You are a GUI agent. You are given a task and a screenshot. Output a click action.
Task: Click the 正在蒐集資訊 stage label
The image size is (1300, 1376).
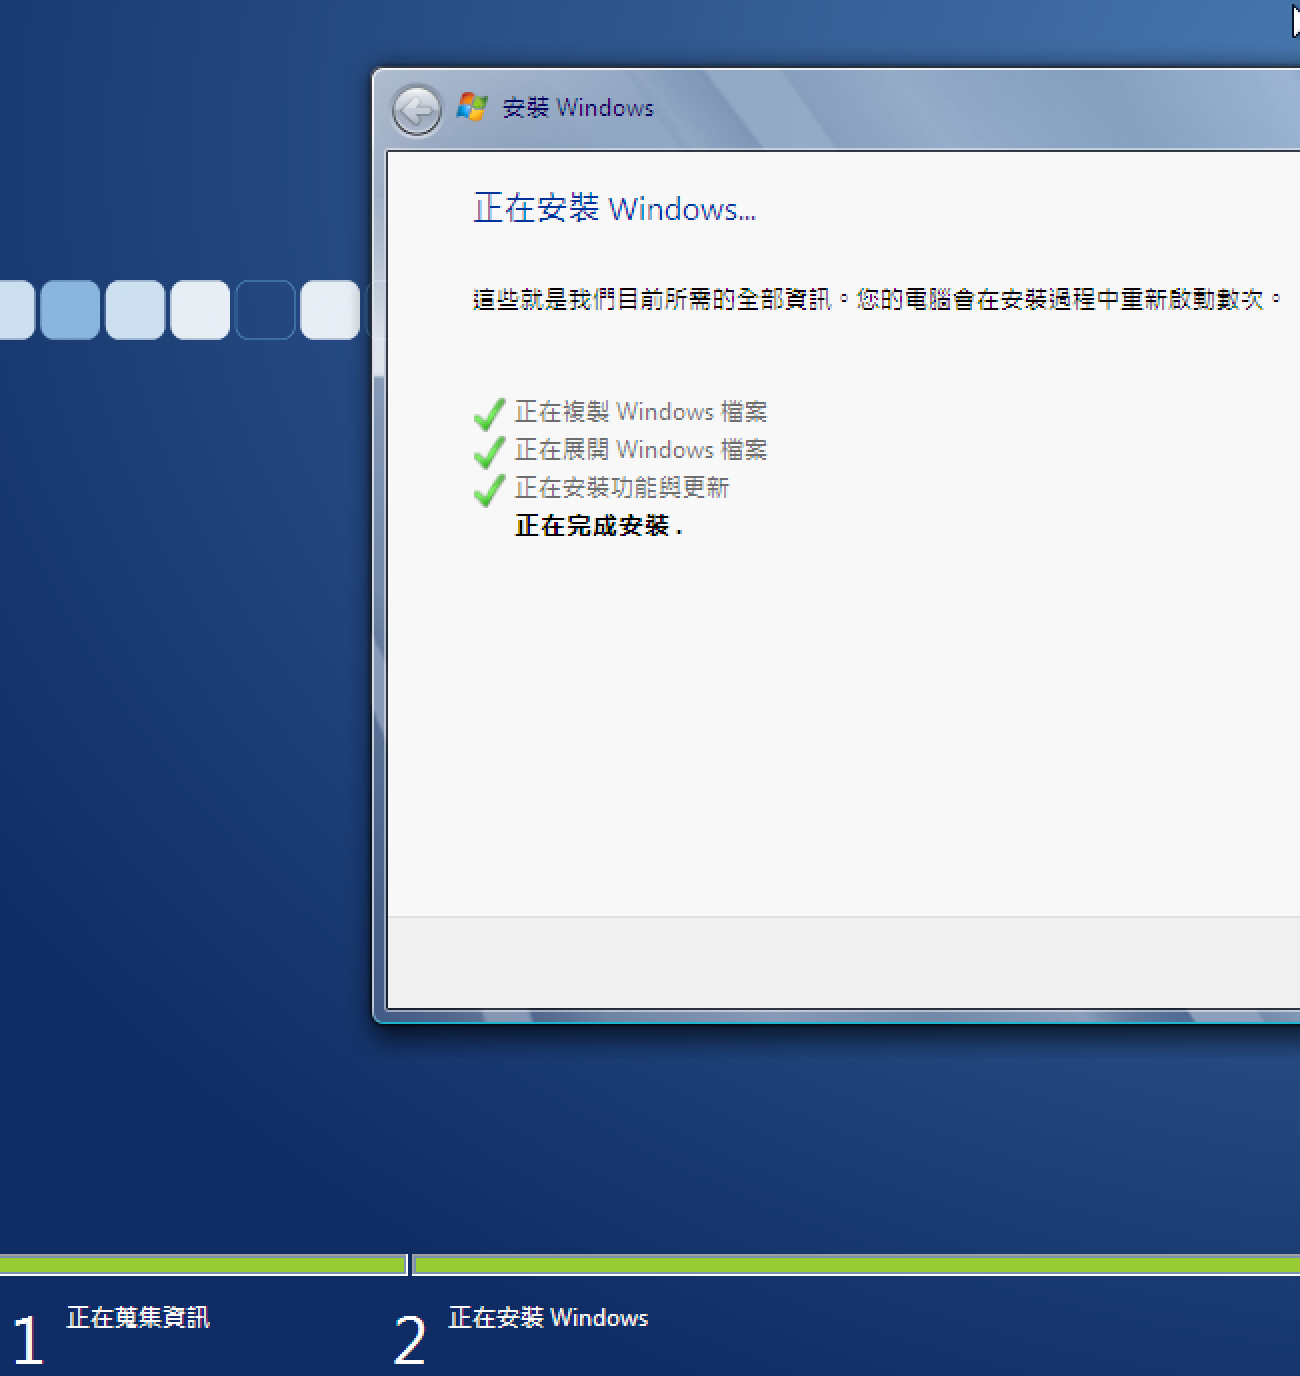click(x=138, y=1317)
